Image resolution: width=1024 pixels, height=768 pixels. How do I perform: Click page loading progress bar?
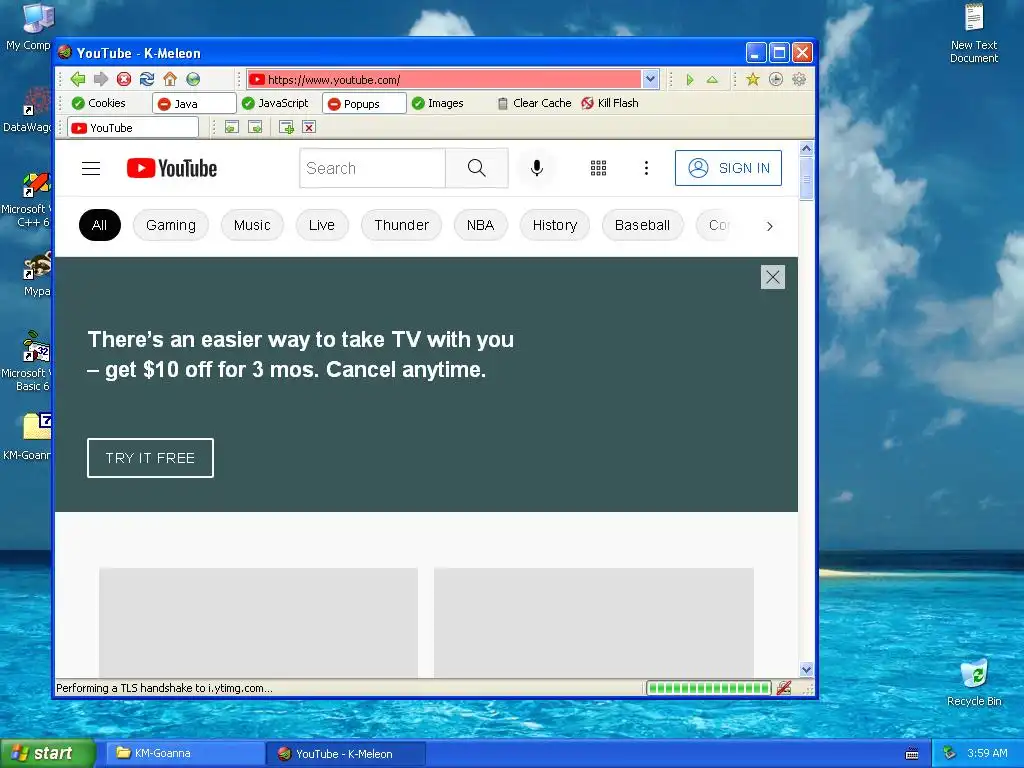709,688
